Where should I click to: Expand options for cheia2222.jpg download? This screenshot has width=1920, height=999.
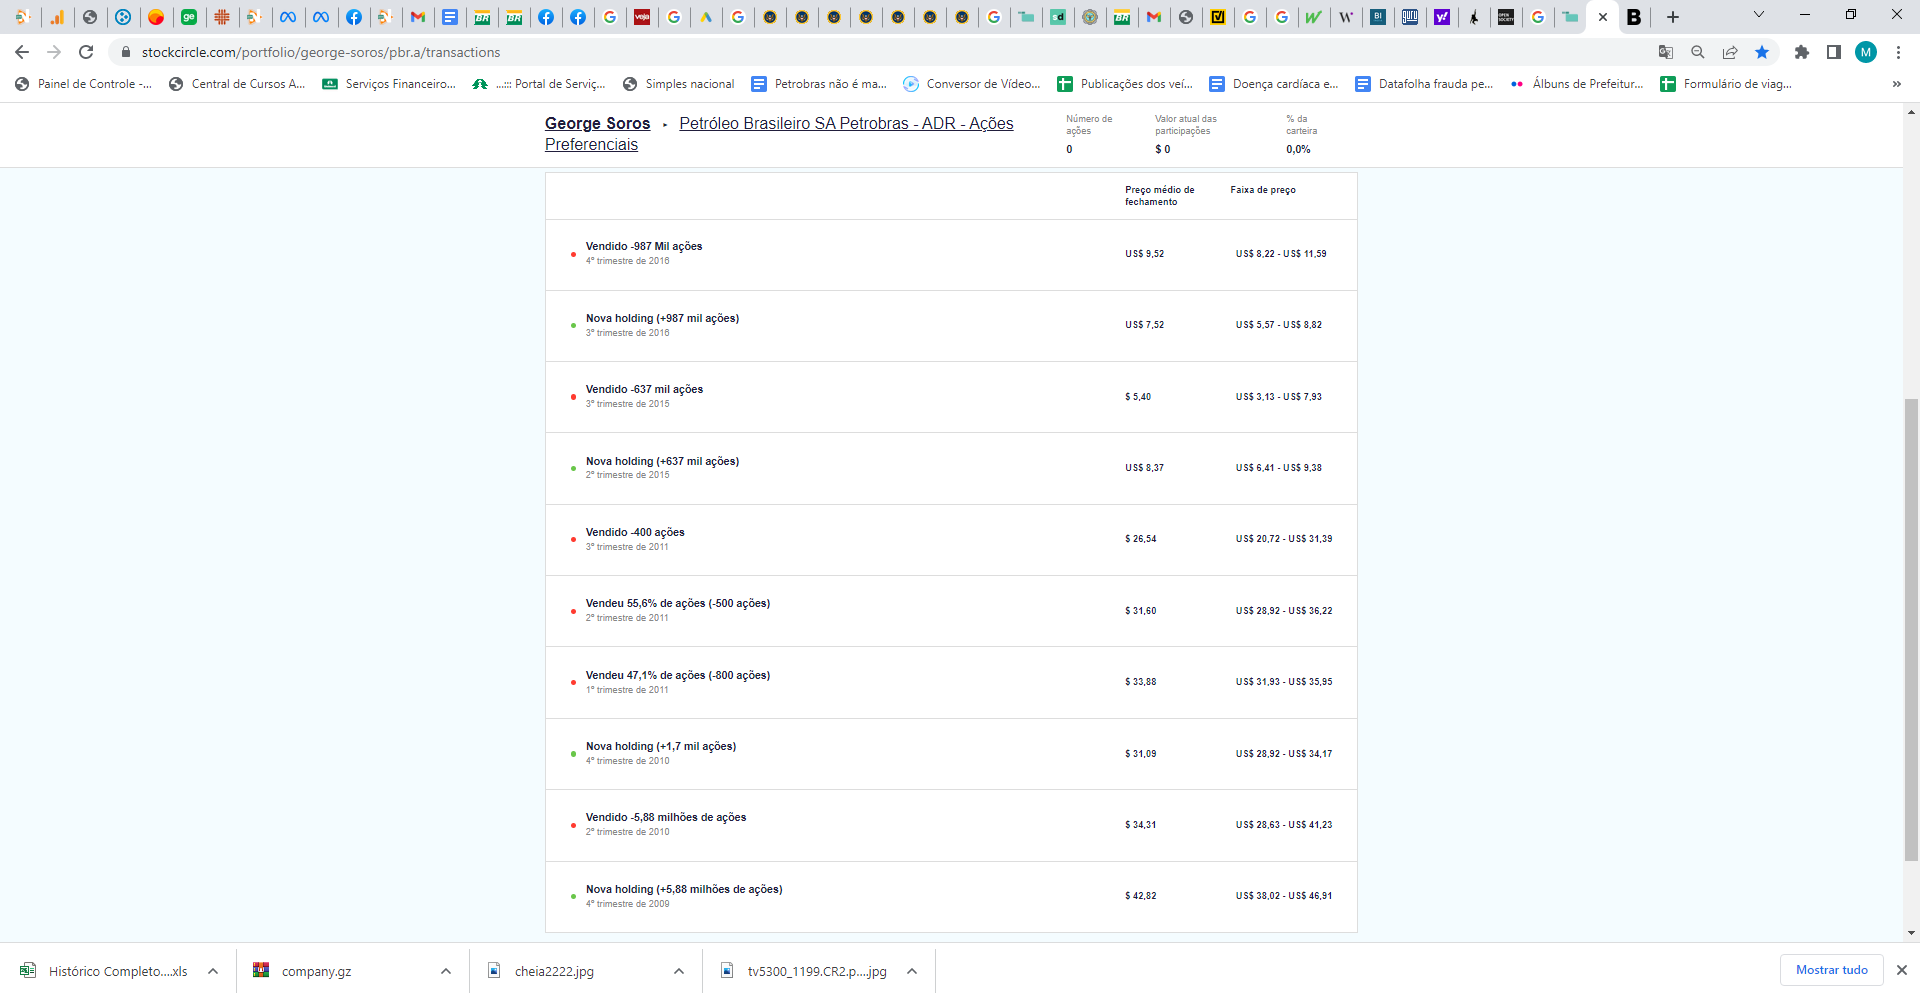click(x=679, y=971)
